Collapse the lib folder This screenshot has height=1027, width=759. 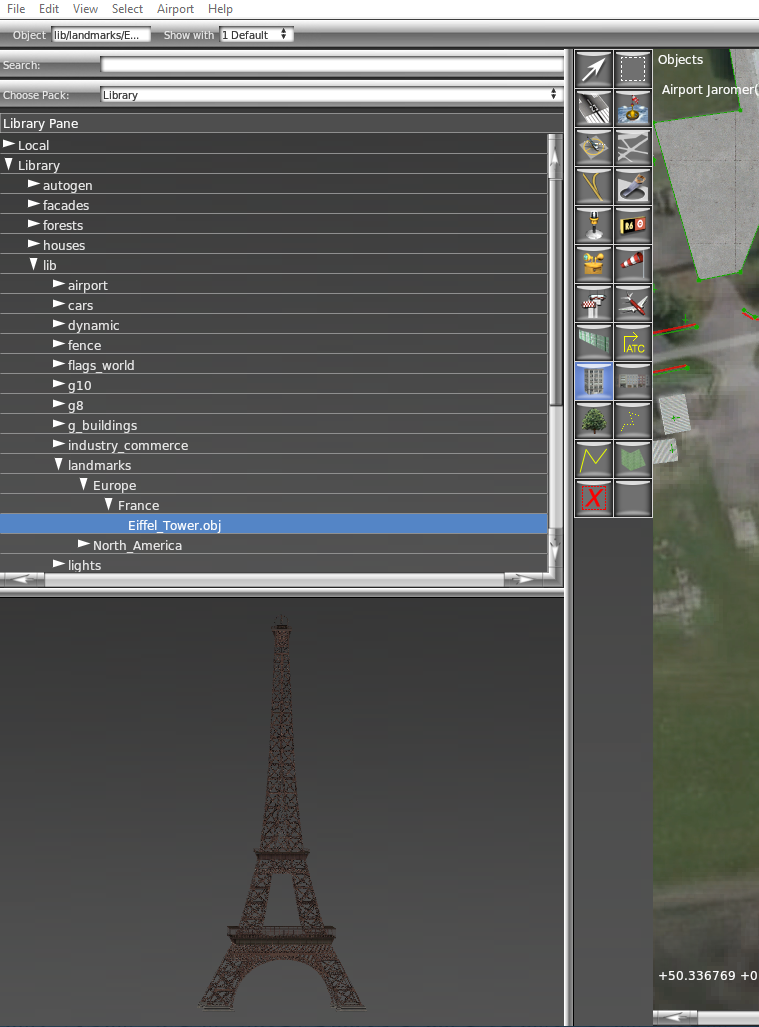point(33,264)
